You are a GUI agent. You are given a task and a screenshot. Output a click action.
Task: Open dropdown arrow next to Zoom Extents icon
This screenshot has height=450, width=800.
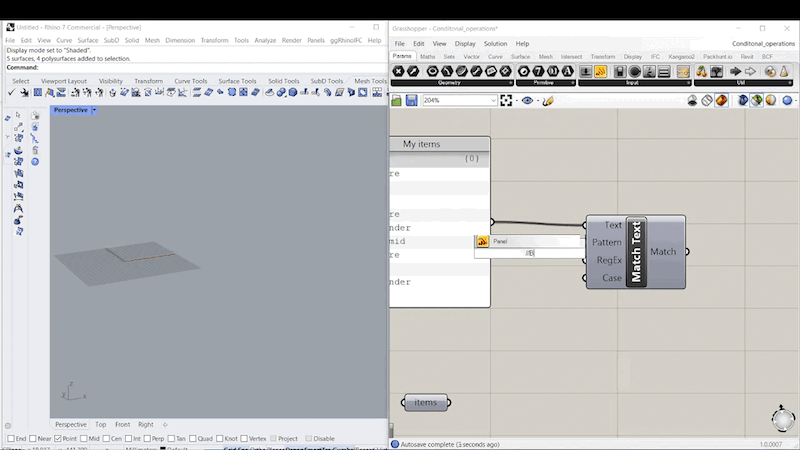click(x=516, y=101)
